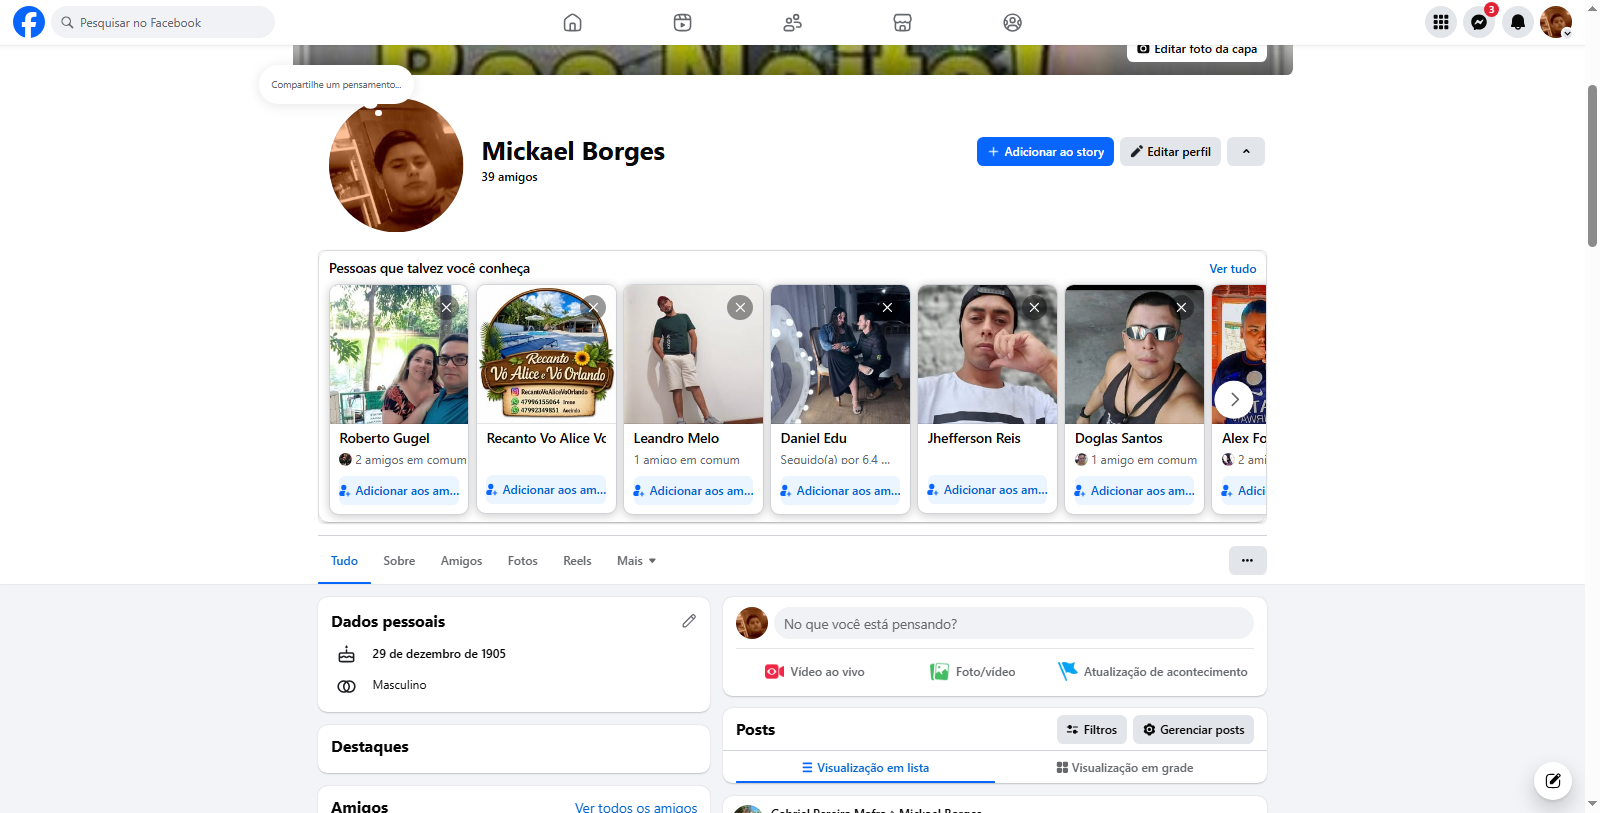
Task: Open the apps grid menu
Action: click(x=1441, y=22)
